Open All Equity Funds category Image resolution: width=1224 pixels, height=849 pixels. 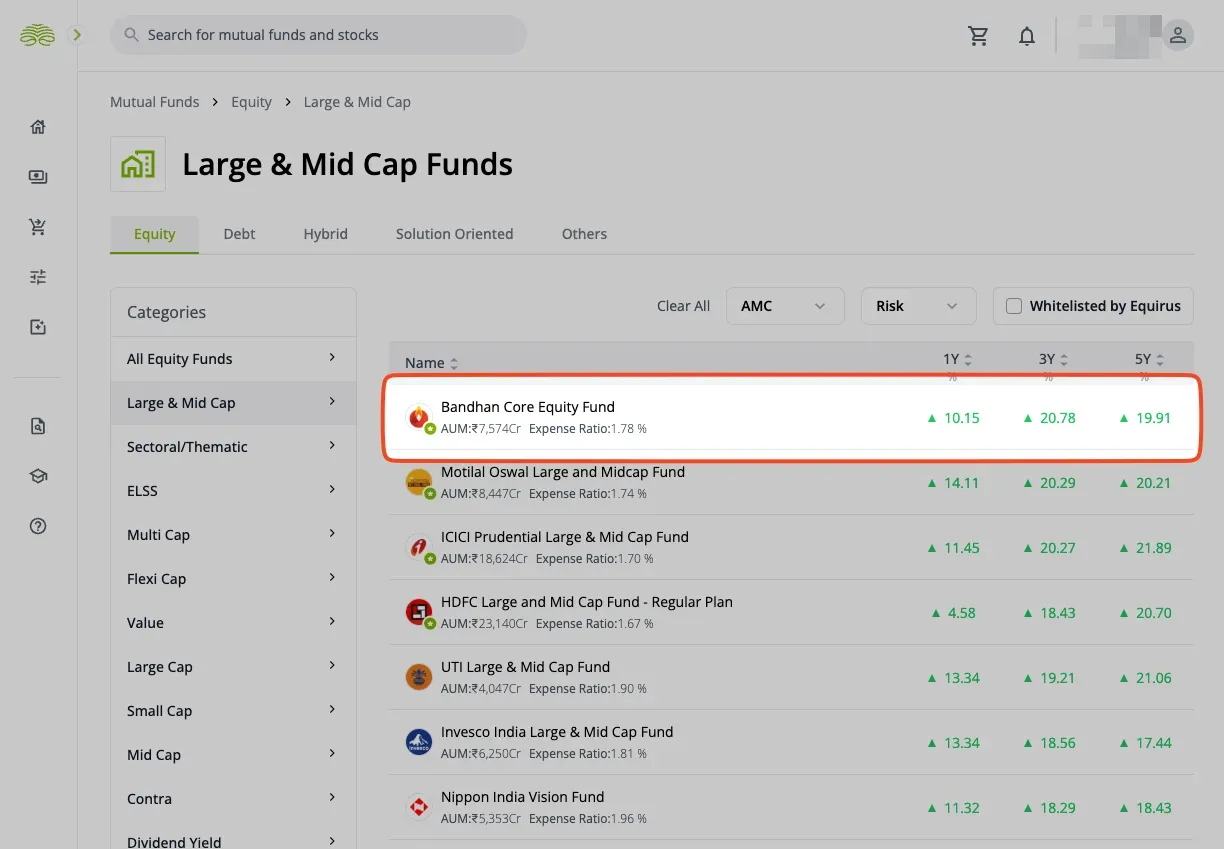point(233,359)
